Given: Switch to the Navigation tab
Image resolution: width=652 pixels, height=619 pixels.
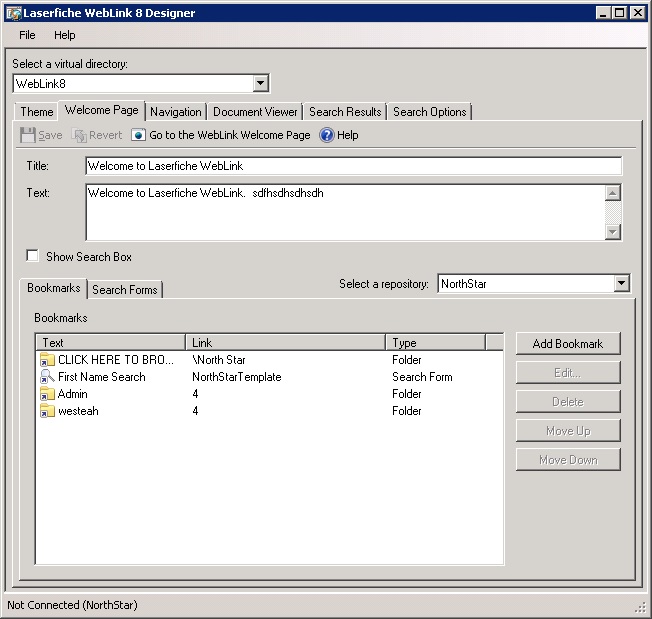Looking at the screenshot, I should coord(175,112).
